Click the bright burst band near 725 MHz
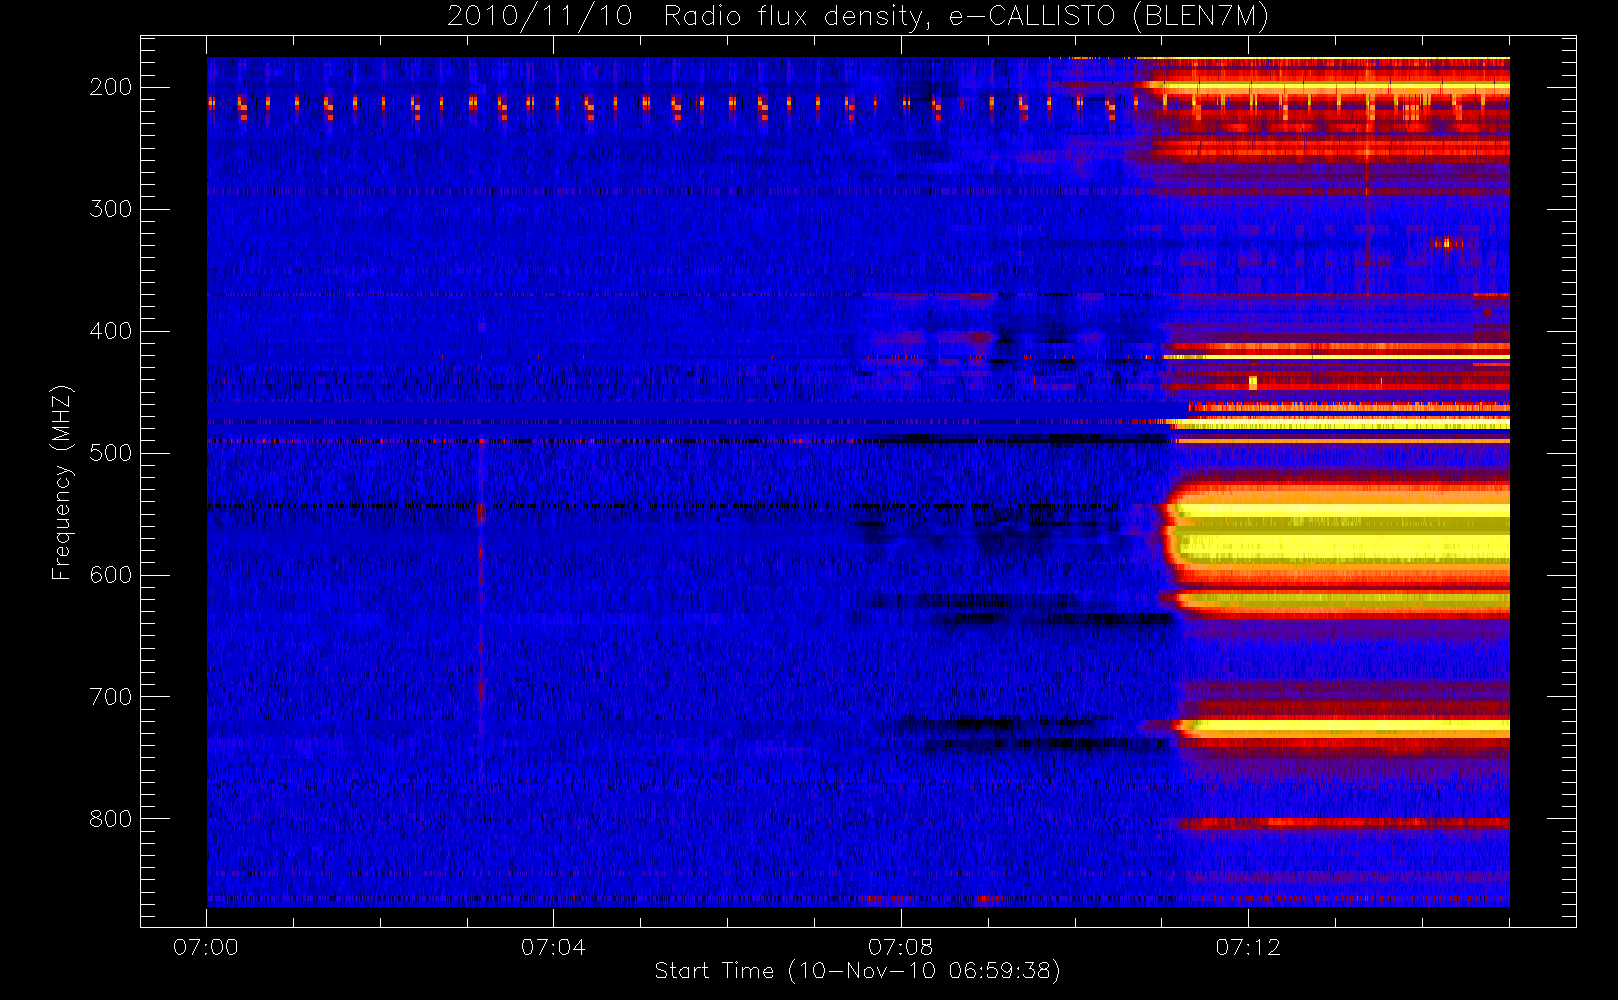 click(x=1342, y=728)
